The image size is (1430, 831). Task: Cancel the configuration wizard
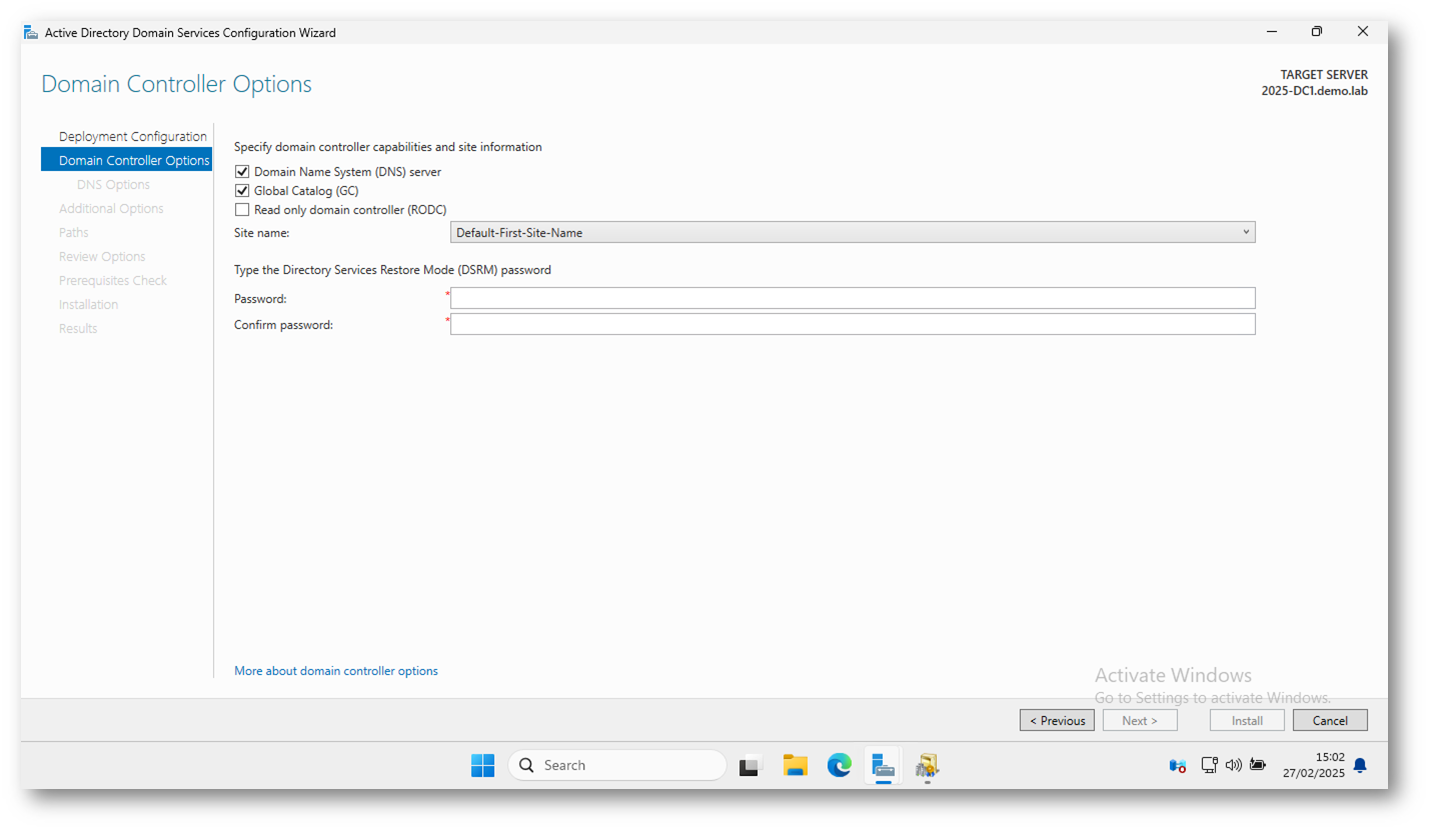click(1330, 720)
